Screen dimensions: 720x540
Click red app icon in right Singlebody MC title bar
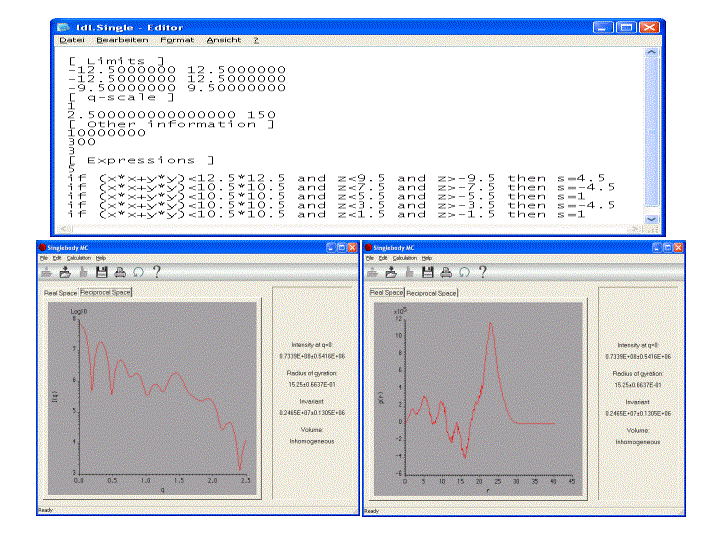tap(368, 248)
